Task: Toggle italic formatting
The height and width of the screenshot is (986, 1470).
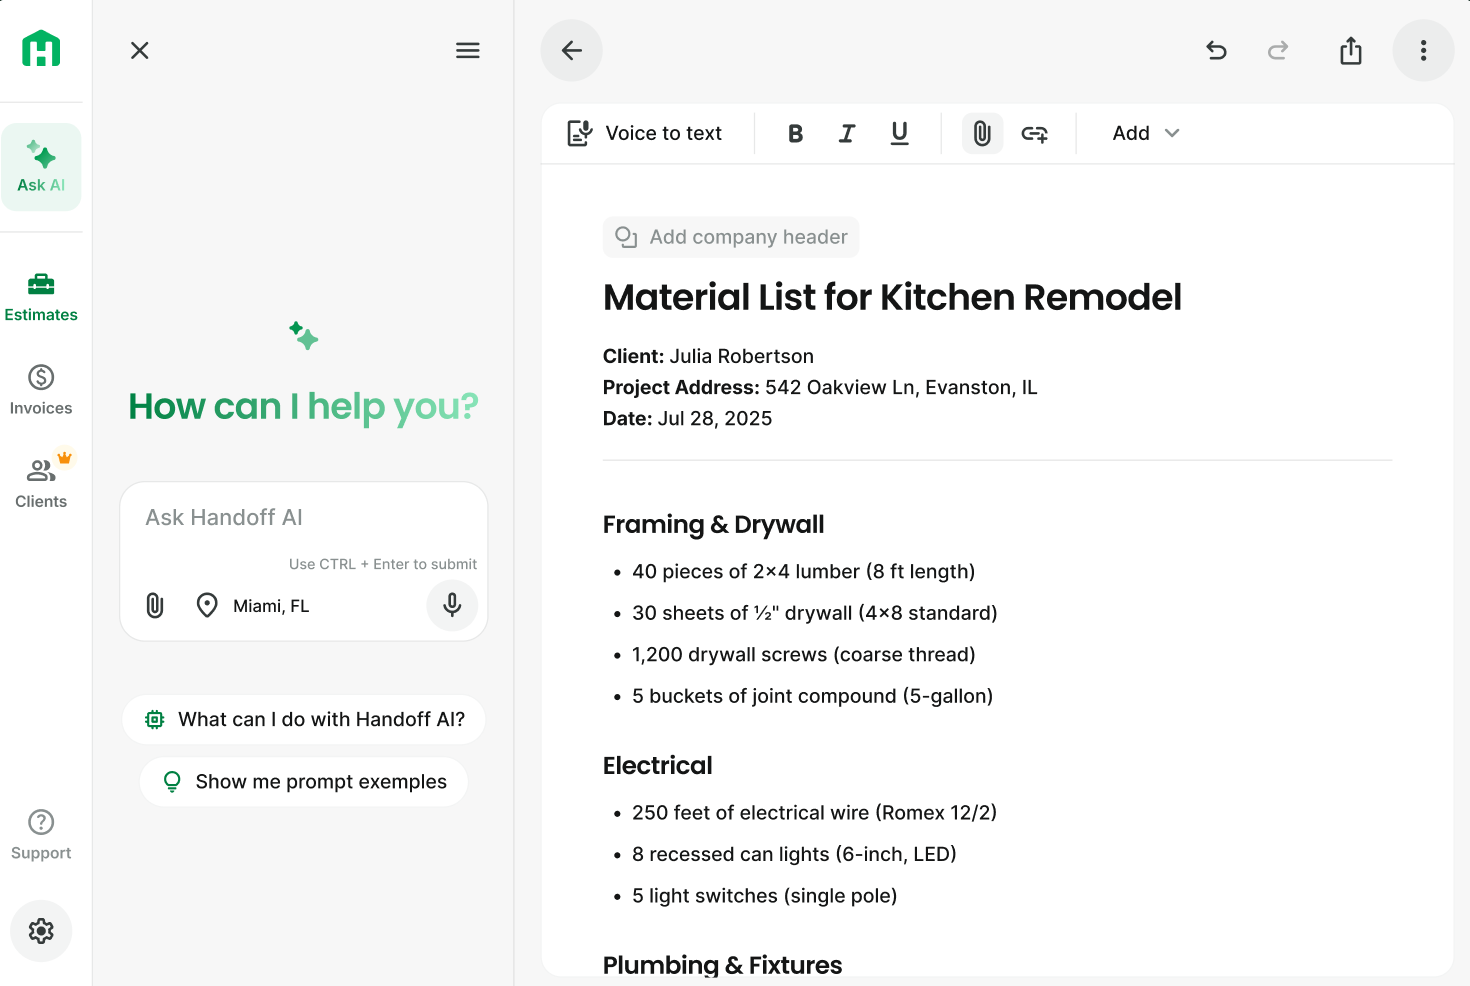Action: [847, 133]
